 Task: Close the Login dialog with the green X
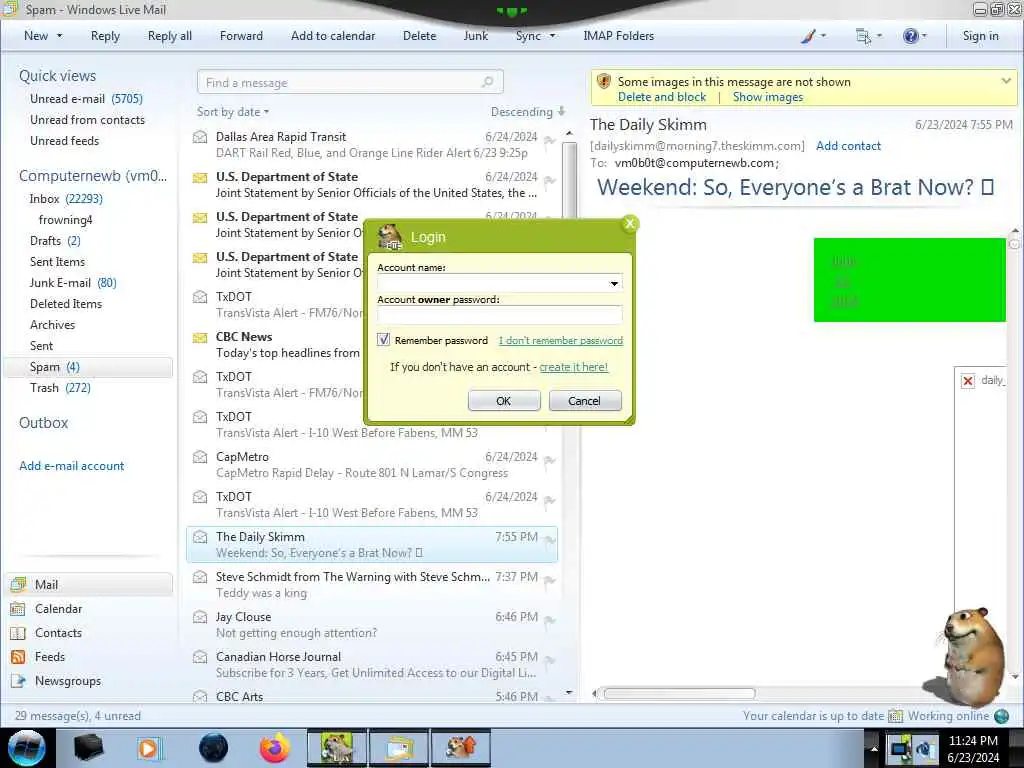(x=630, y=224)
